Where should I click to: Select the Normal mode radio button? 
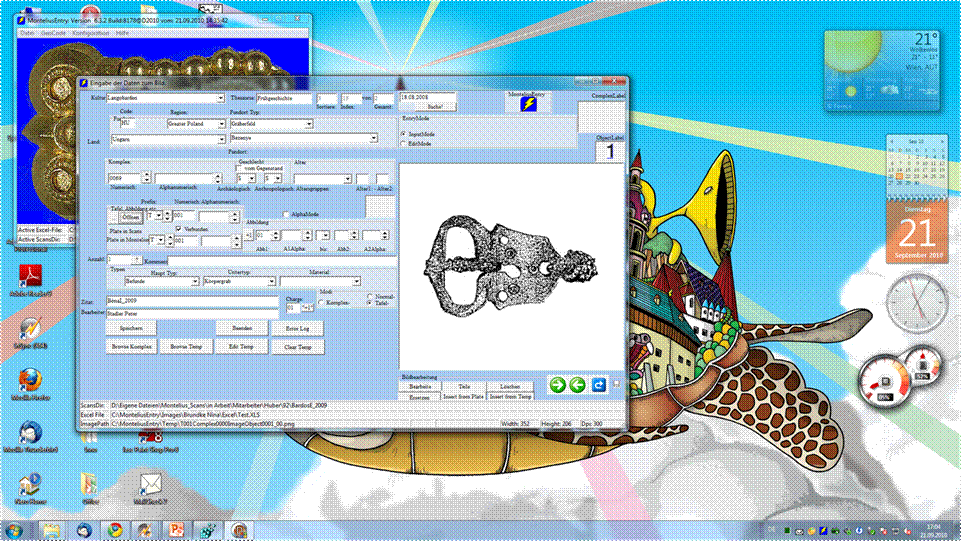pyautogui.click(x=370, y=297)
